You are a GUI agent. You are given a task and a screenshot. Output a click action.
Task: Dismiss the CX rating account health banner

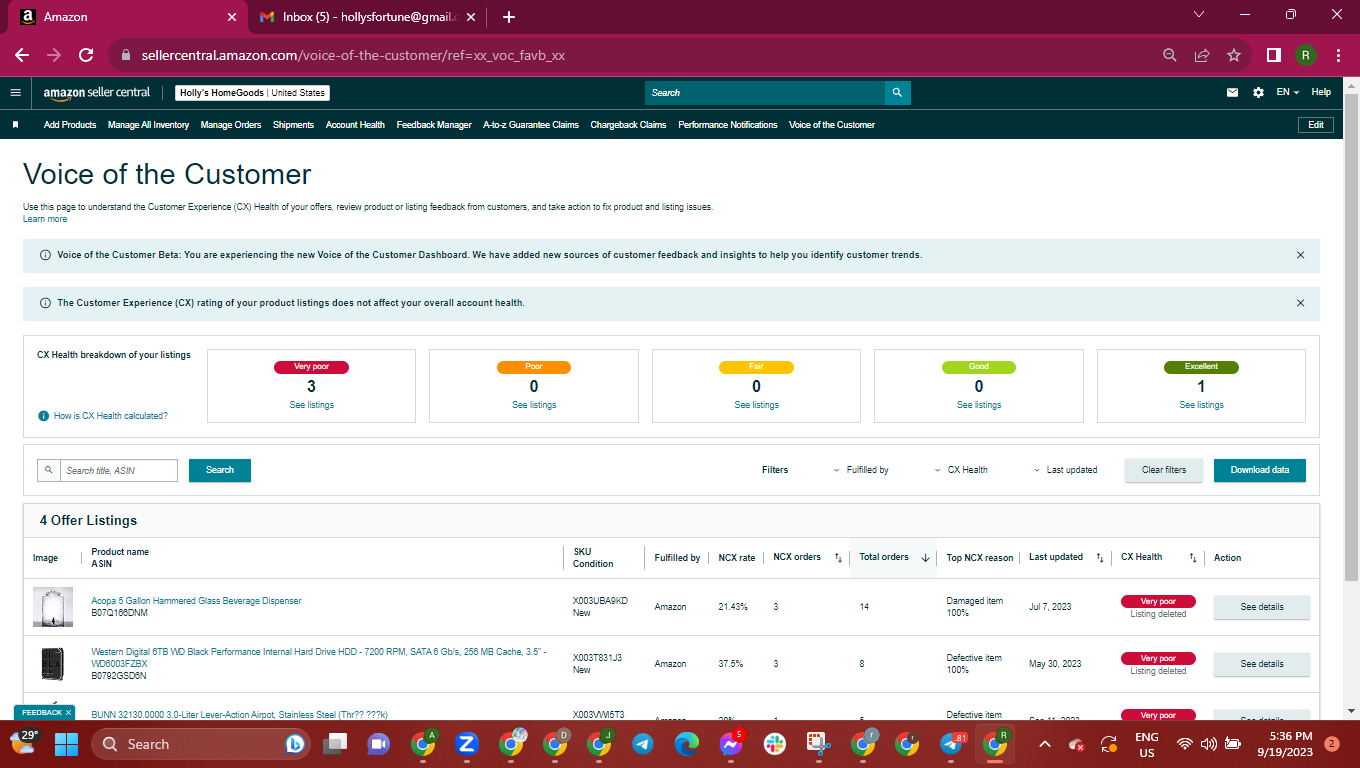click(x=1300, y=303)
